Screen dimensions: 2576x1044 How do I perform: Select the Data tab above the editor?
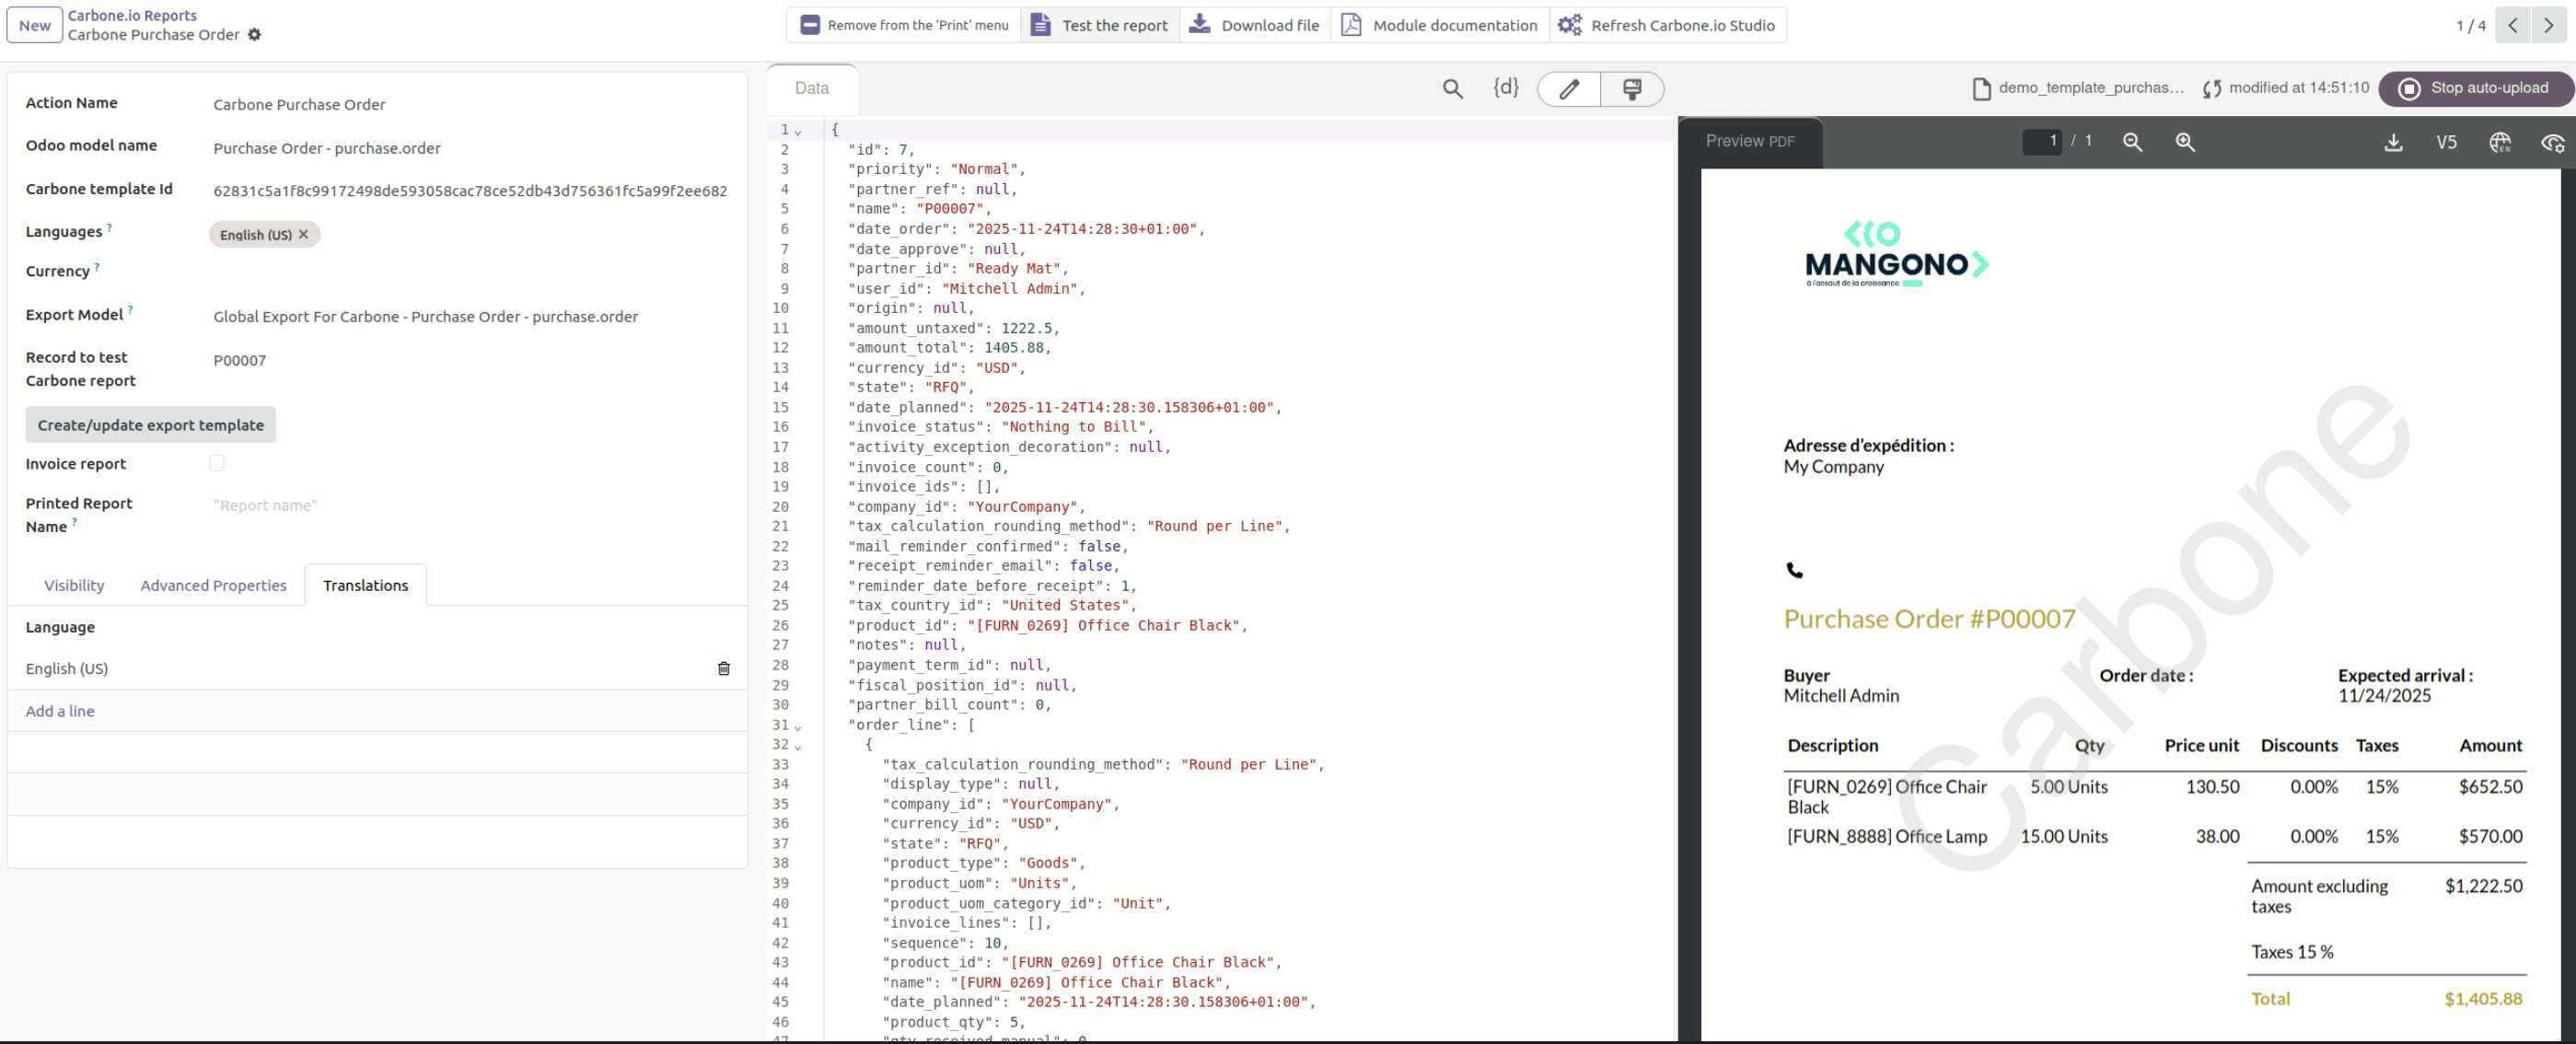[x=811, y=88]
